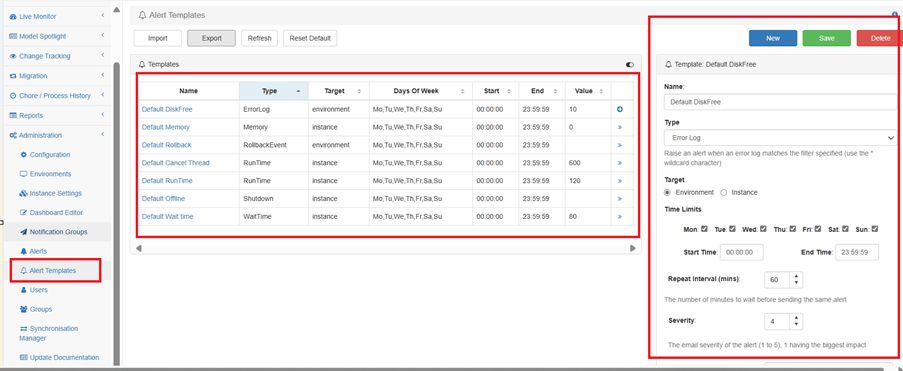Viewport: 903px width, 371px height.
Task: Open the Type dropdown showing Error Log
Action: pos(780,138)
